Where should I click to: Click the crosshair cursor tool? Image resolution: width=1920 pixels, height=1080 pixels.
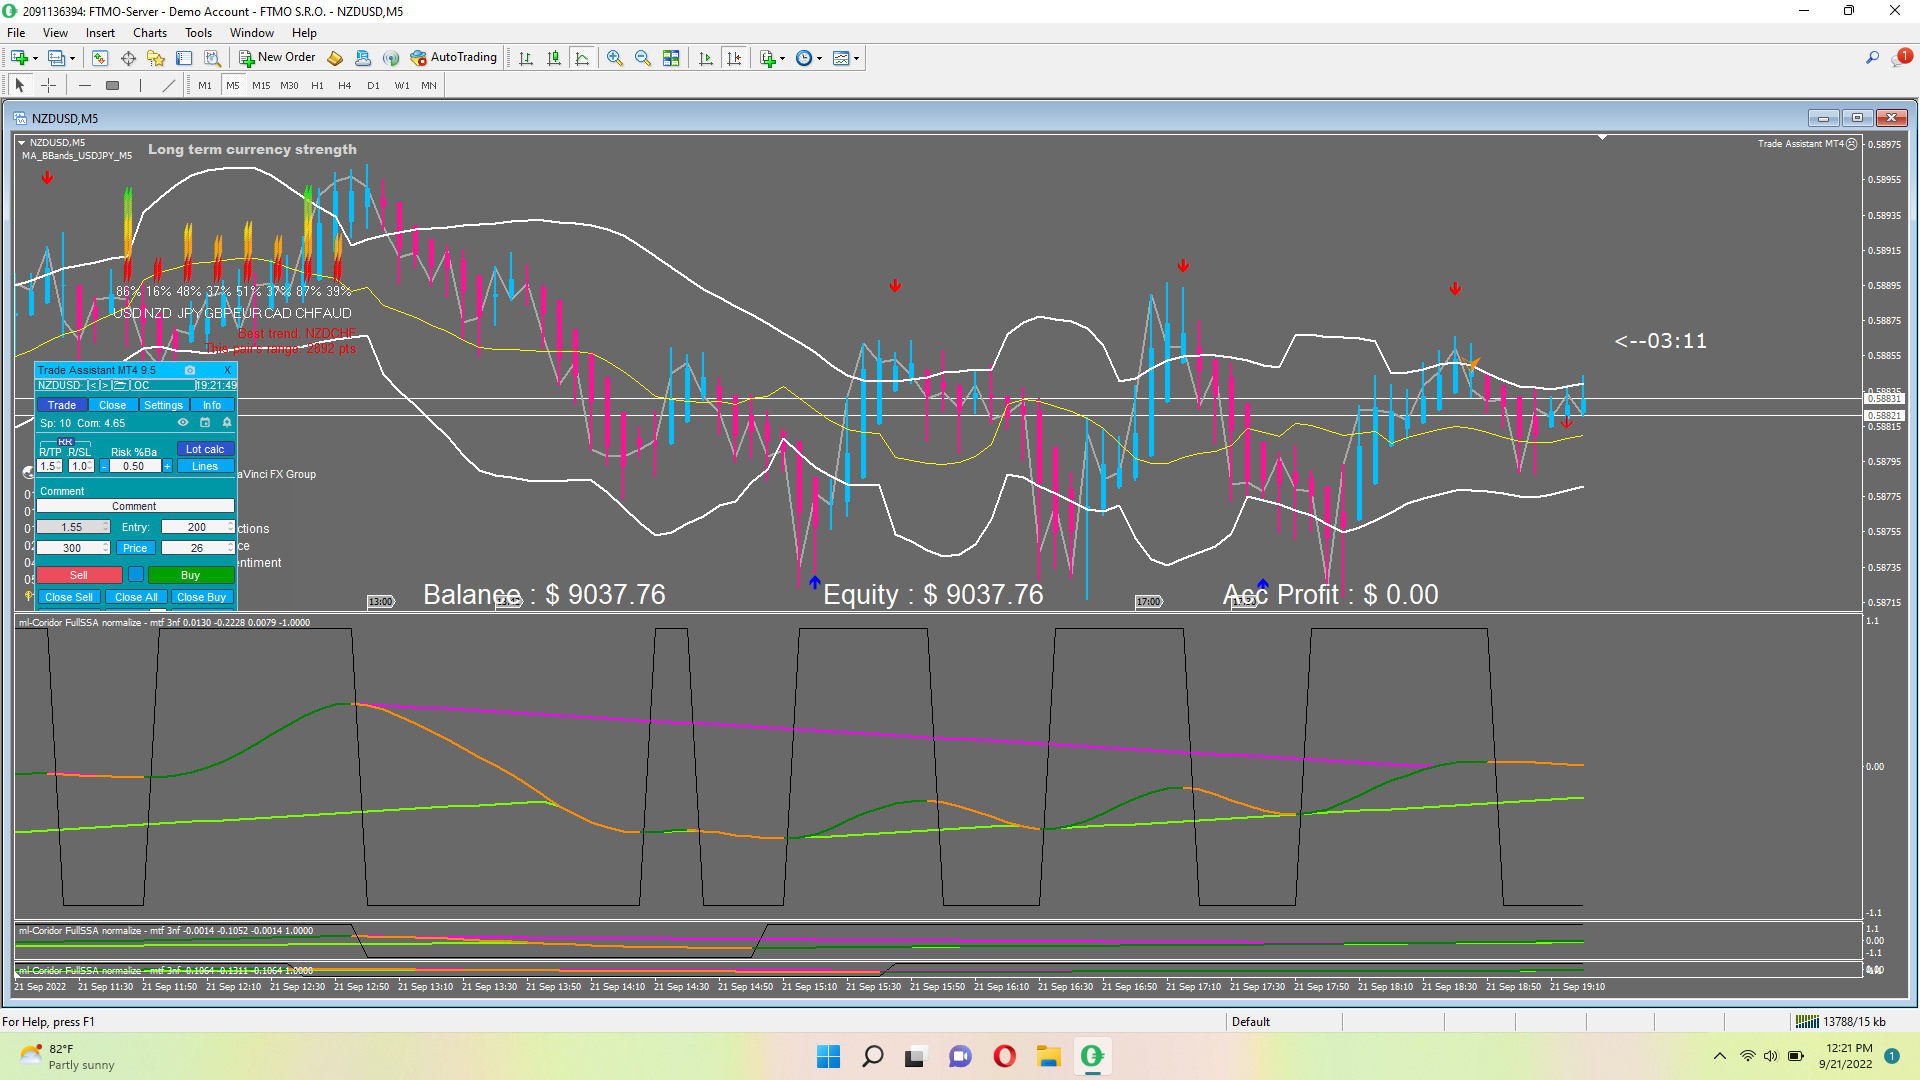click(48, 86)
